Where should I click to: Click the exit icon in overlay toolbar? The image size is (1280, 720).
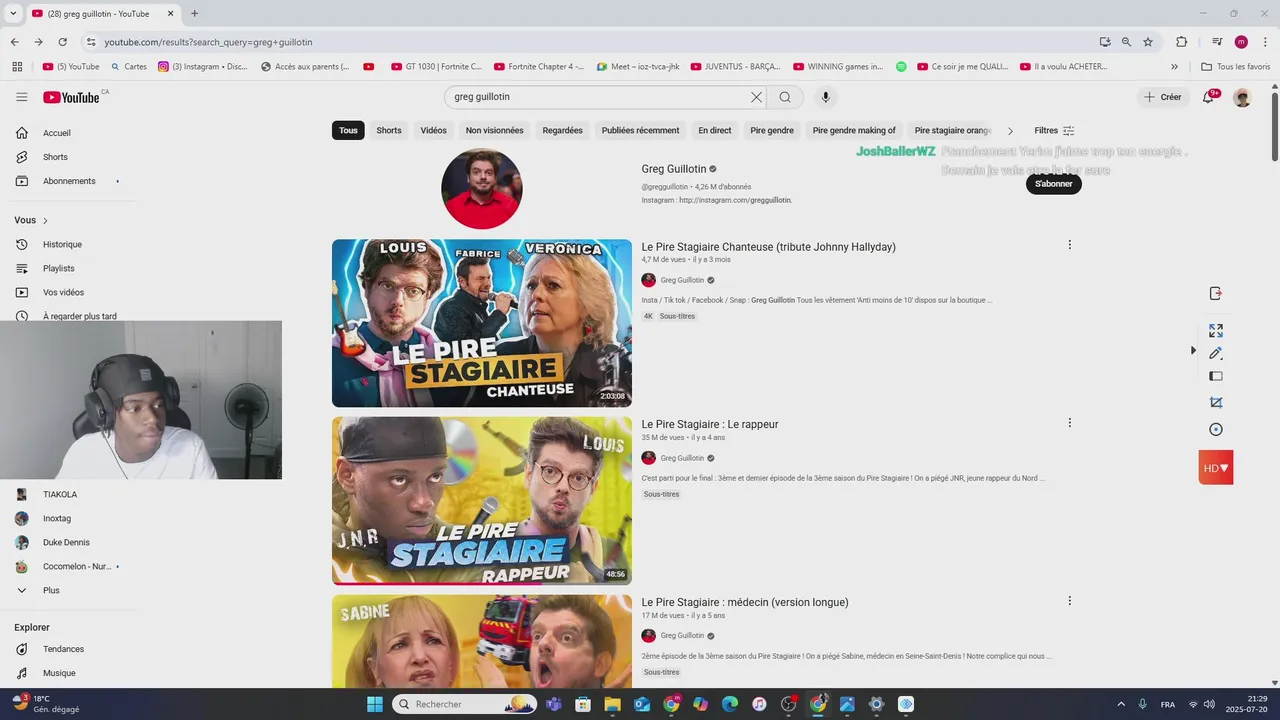pyautogui.click(x=1216, y=293)
